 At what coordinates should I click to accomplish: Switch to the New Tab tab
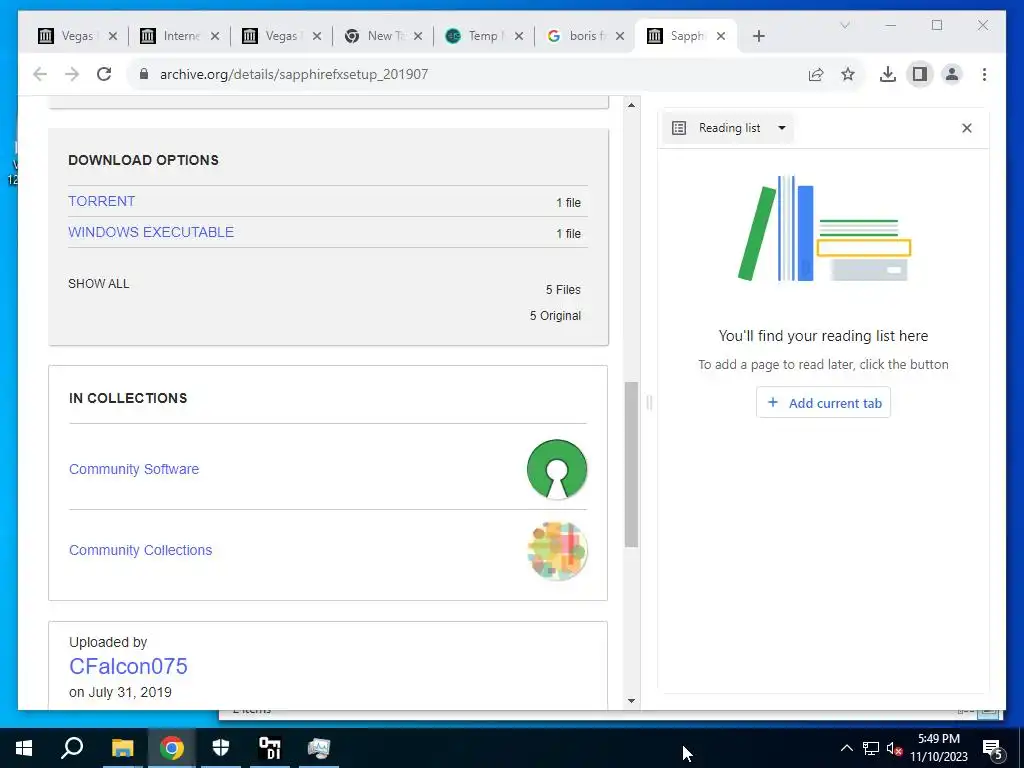click(383, 36)
